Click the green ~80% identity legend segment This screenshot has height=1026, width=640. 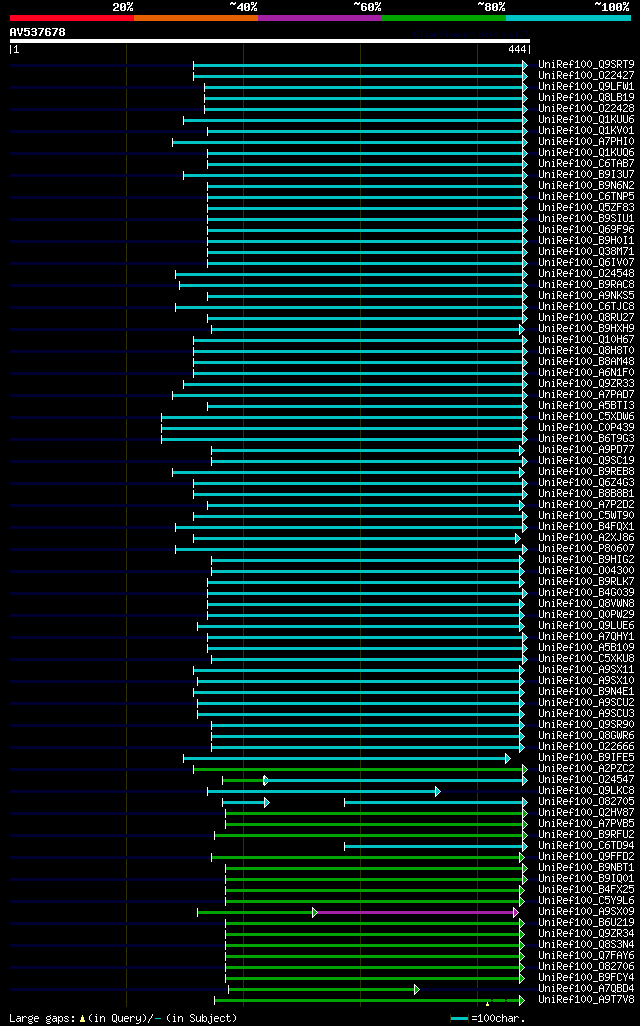pos(444,18)
